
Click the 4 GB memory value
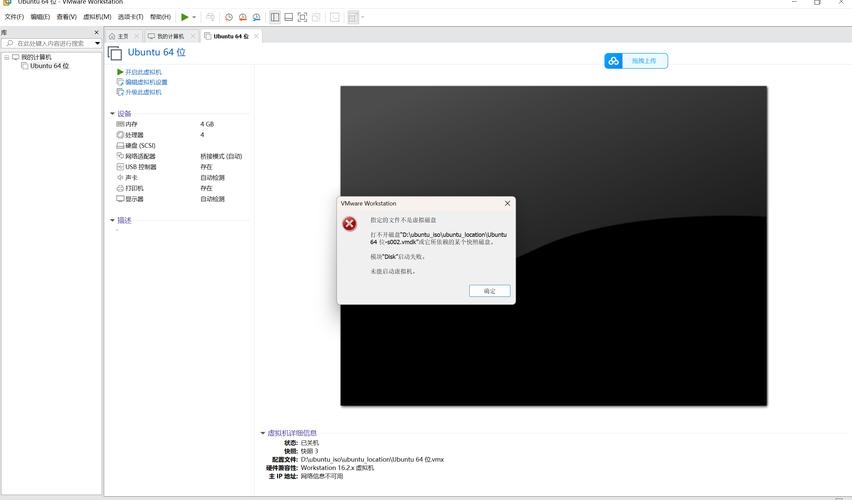207,124
